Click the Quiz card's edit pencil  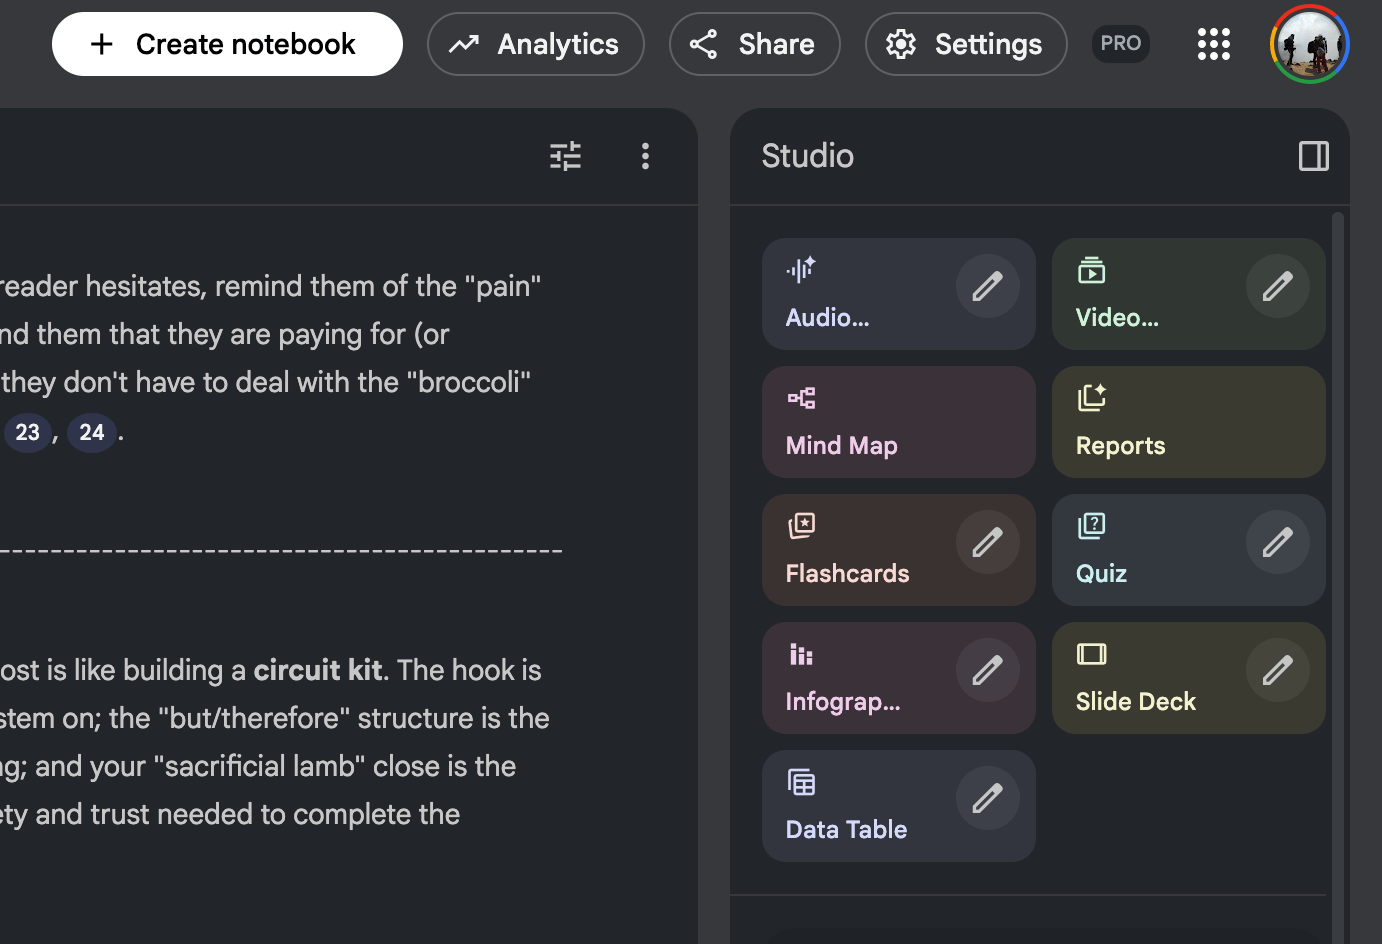click(1277, 543)
